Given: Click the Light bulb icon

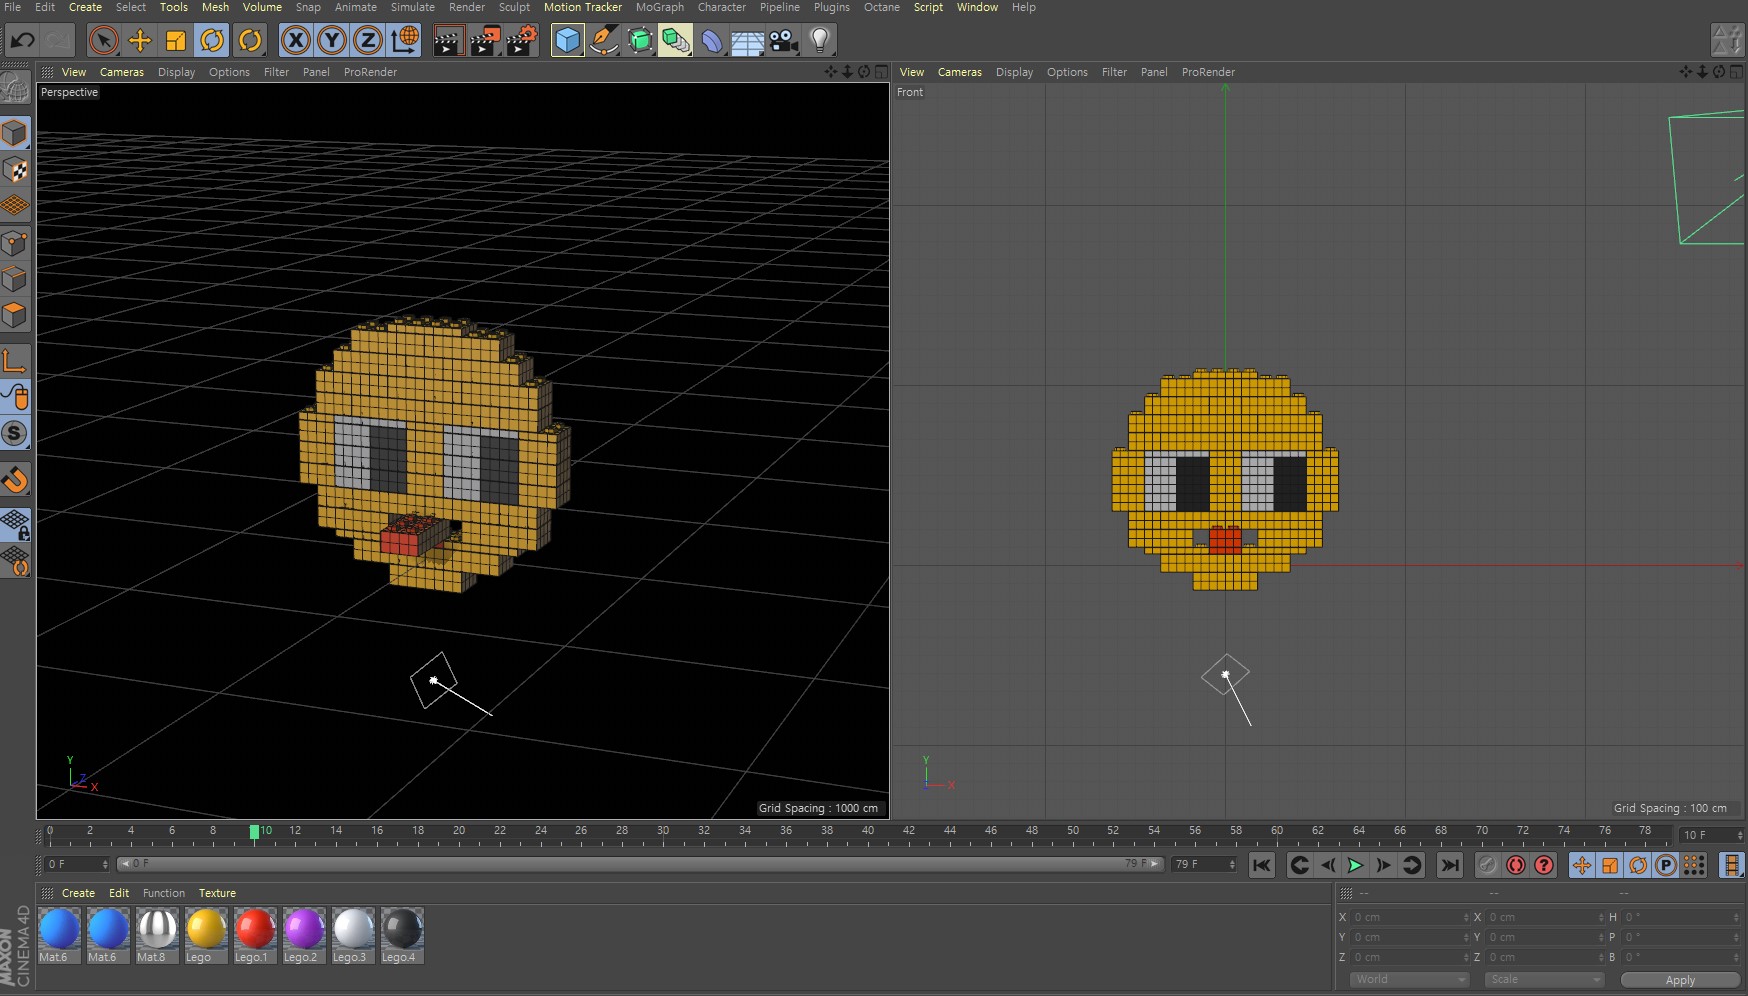Looking at the screenshot, I should [x=820, y=40].
